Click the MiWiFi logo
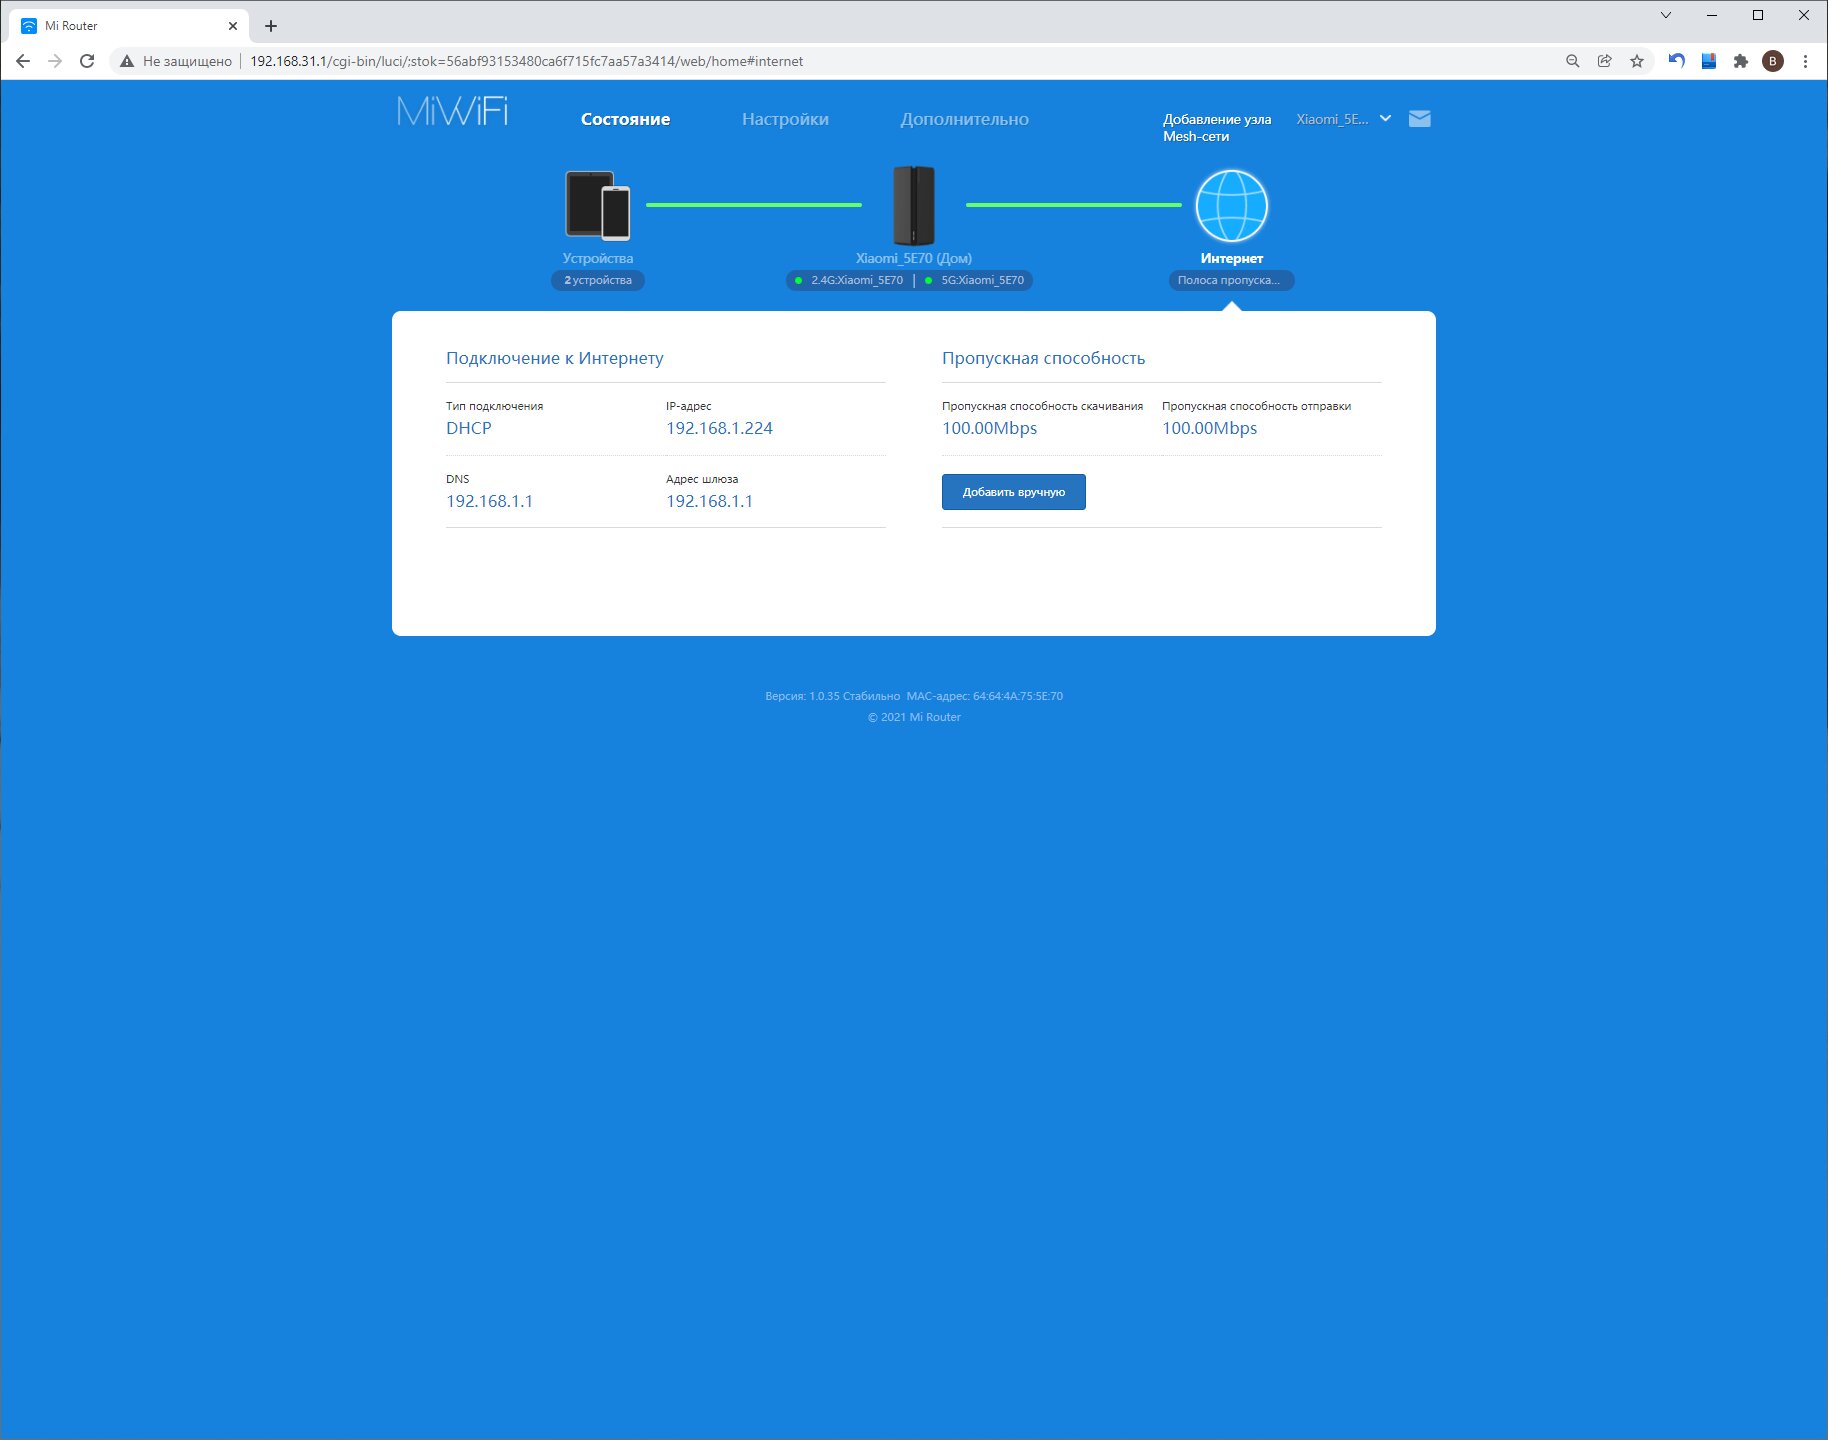Screen dimensions: 1828x1440 tap(453, 111)
